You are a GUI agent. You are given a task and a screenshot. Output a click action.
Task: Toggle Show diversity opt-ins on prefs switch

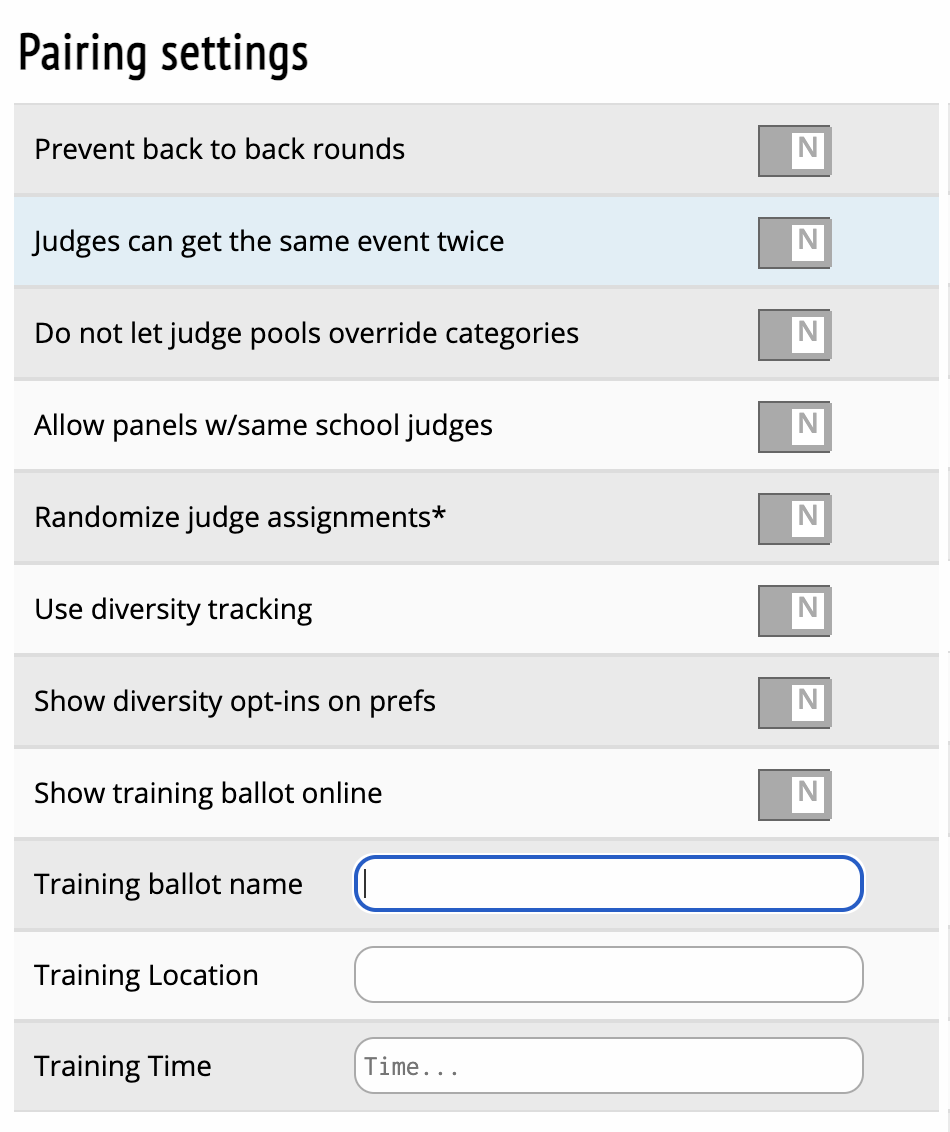794,702
